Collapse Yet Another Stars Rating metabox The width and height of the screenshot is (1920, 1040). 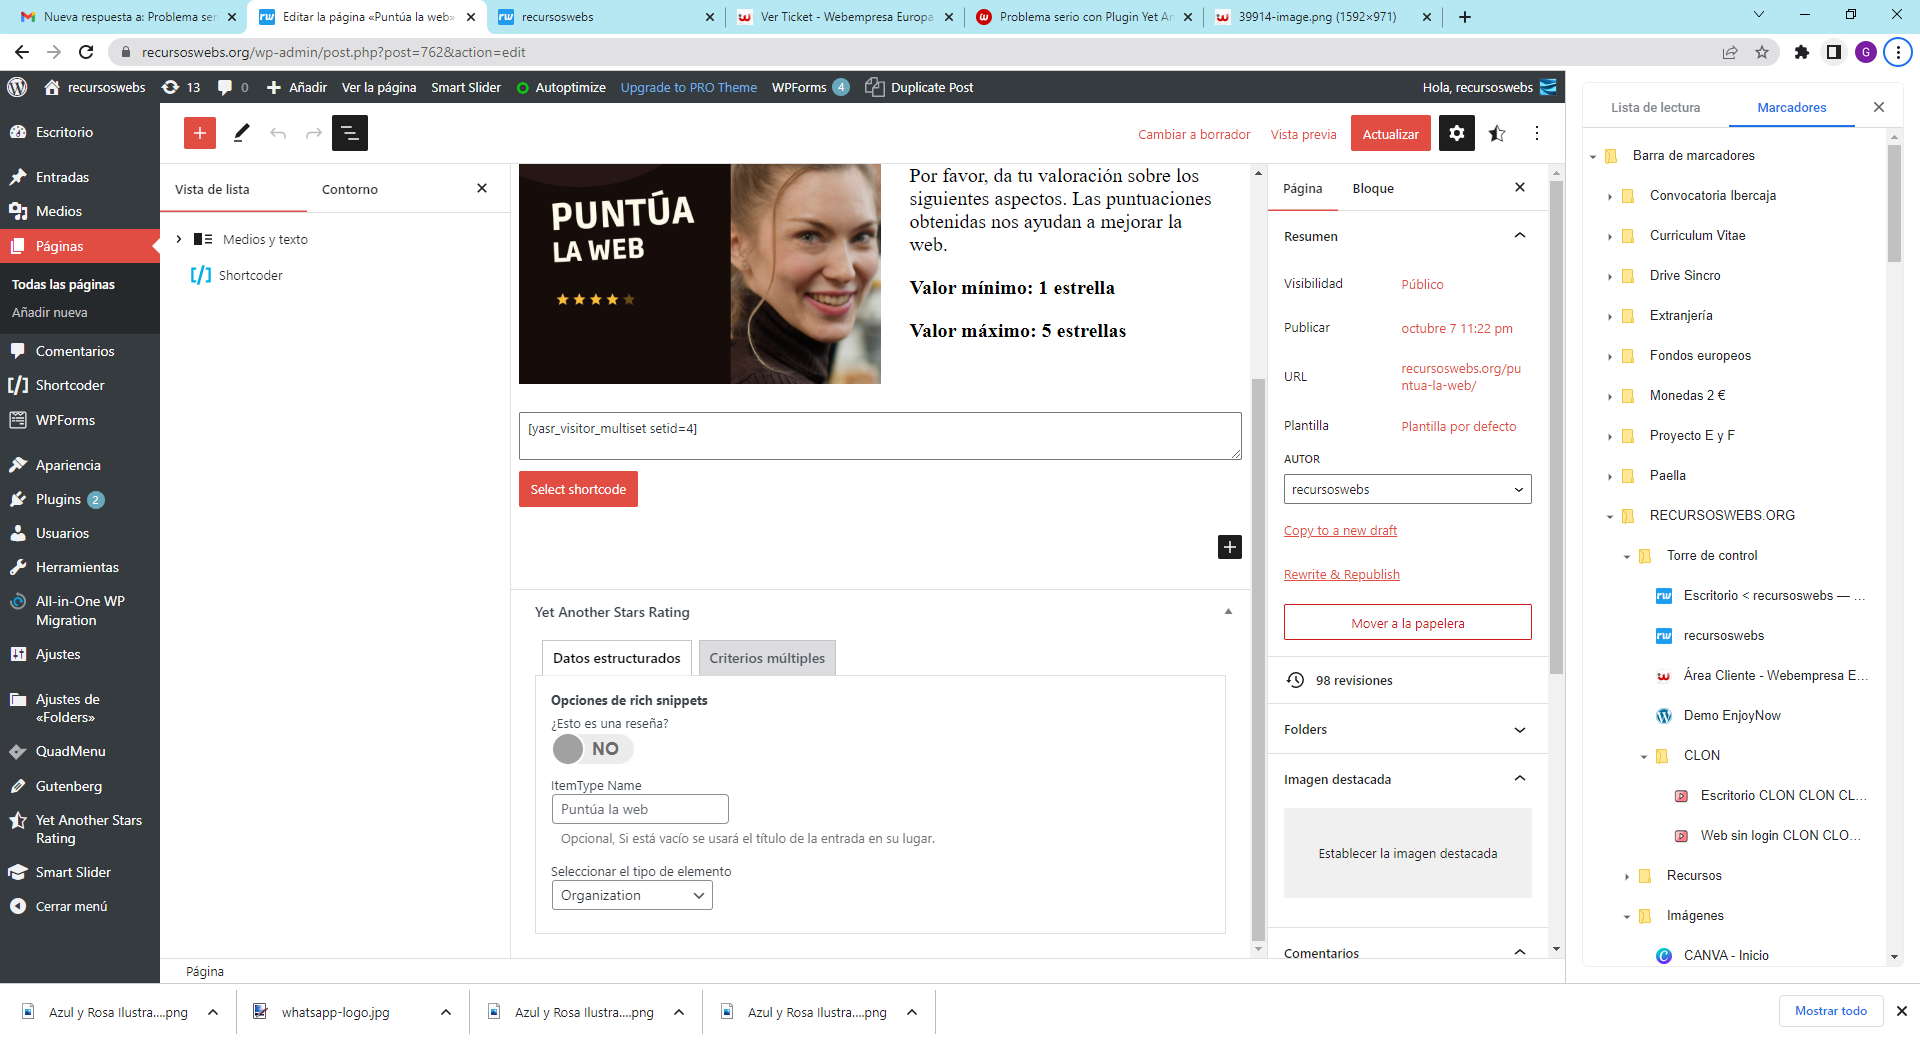pyautogui.click(x=1228, y=612)
